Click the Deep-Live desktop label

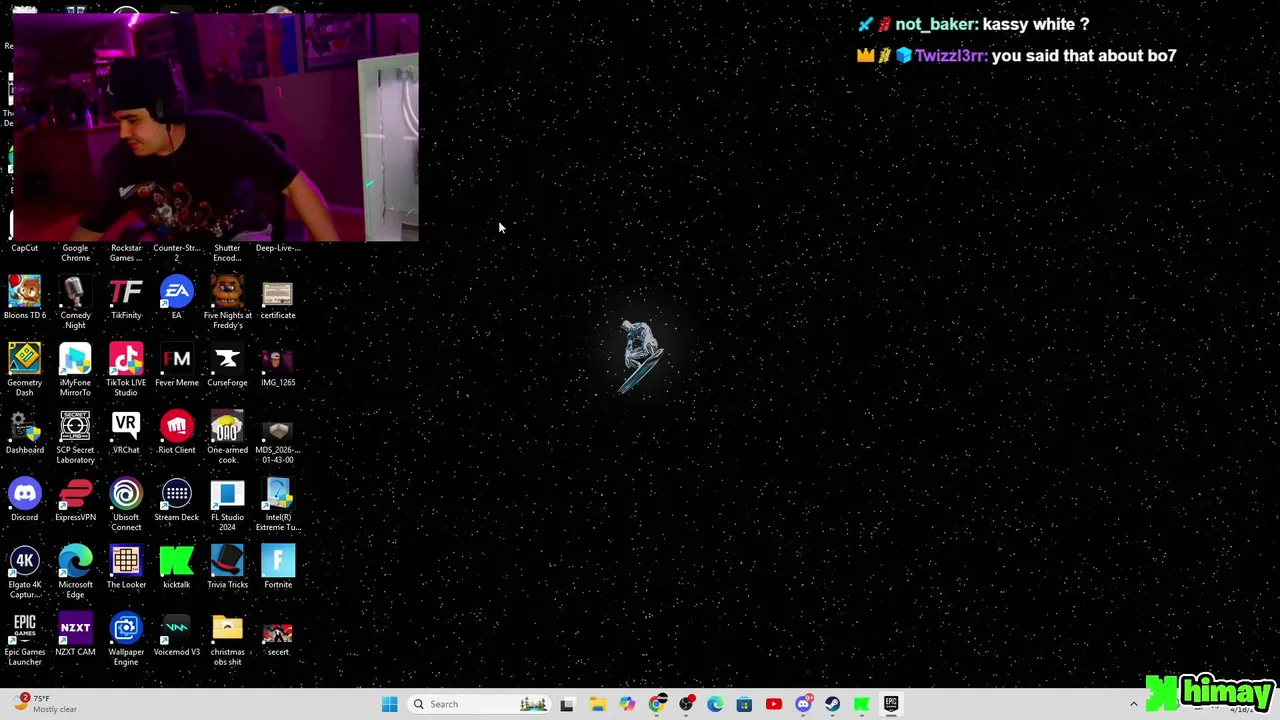pos(278,248)
